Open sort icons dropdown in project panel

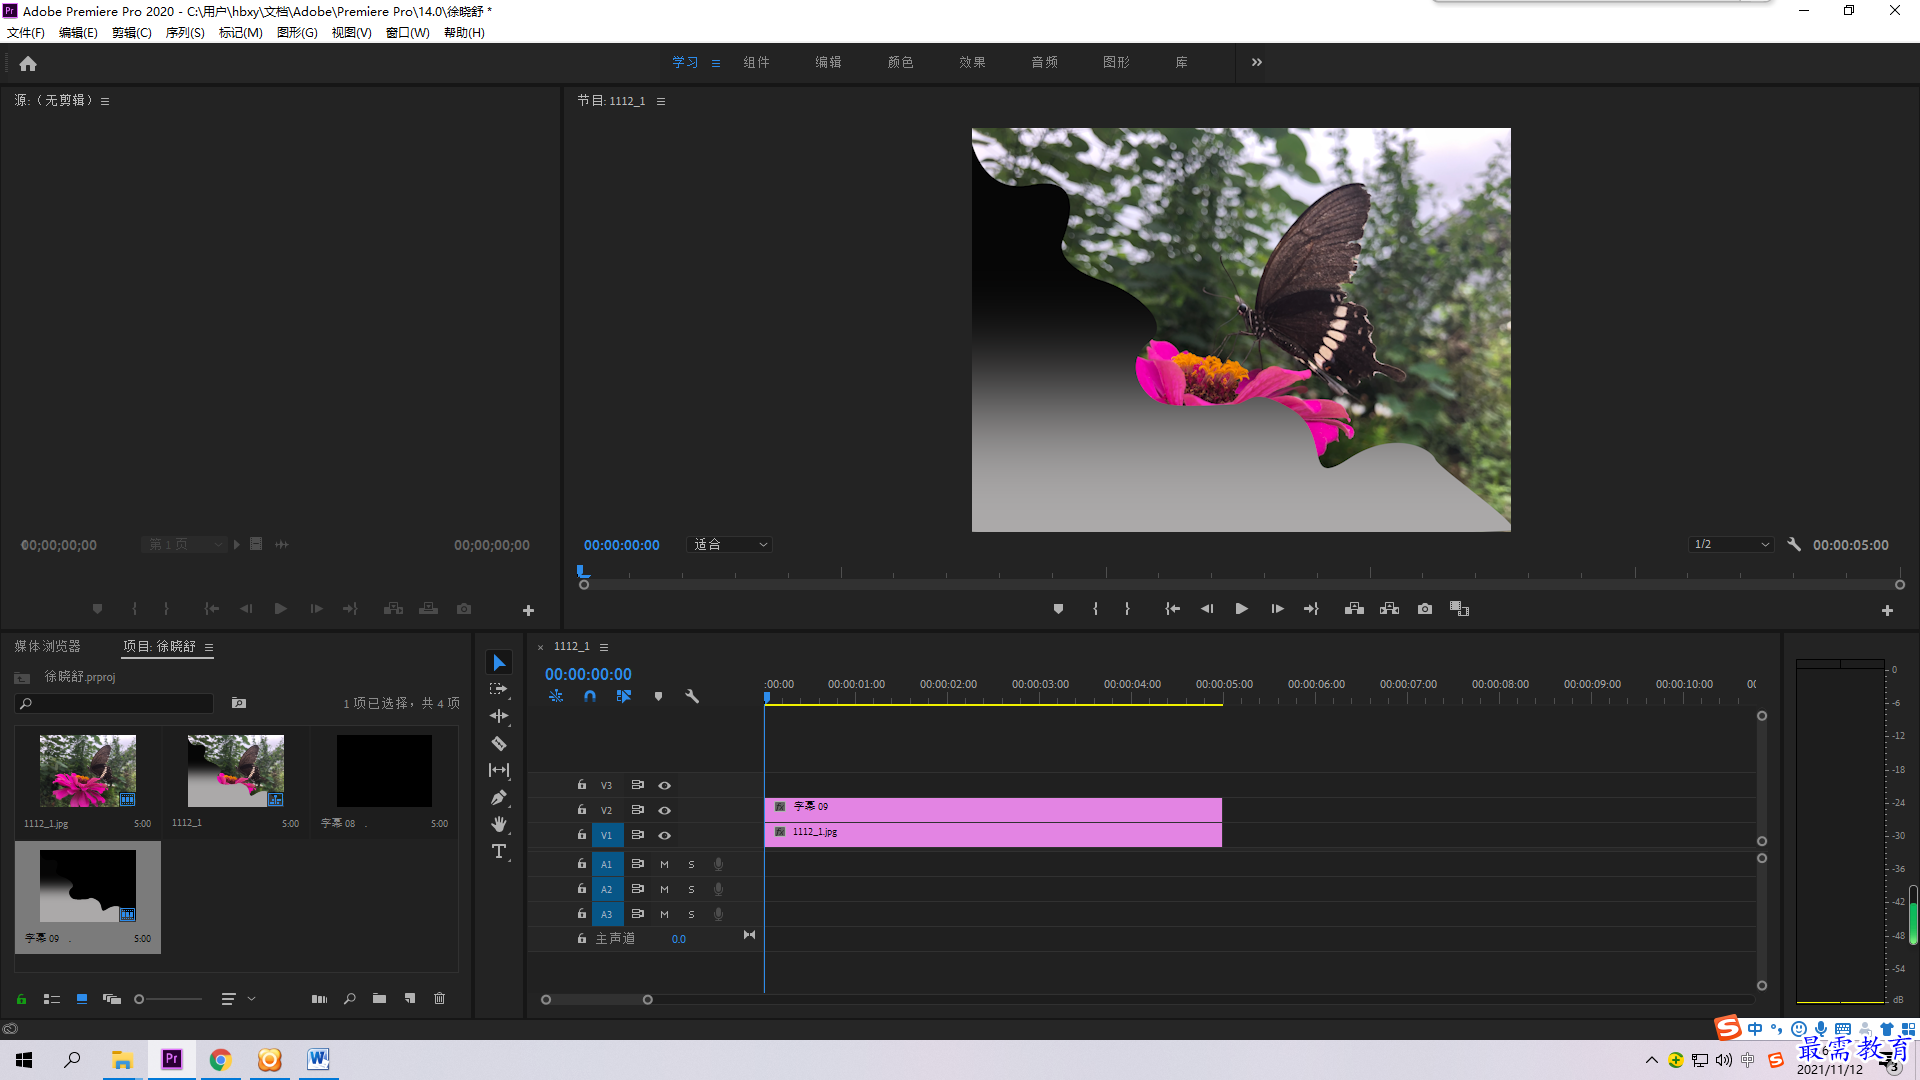pos(238,998)
